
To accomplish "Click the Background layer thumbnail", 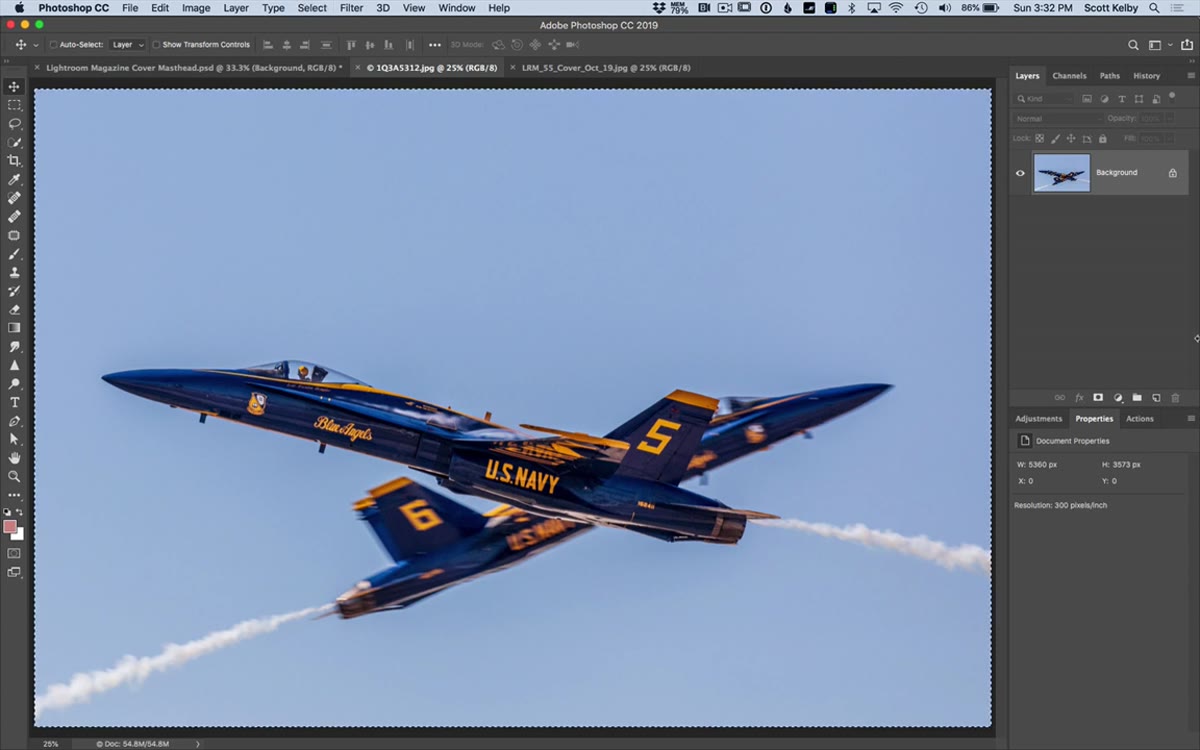I will [x=1062, y=173].
